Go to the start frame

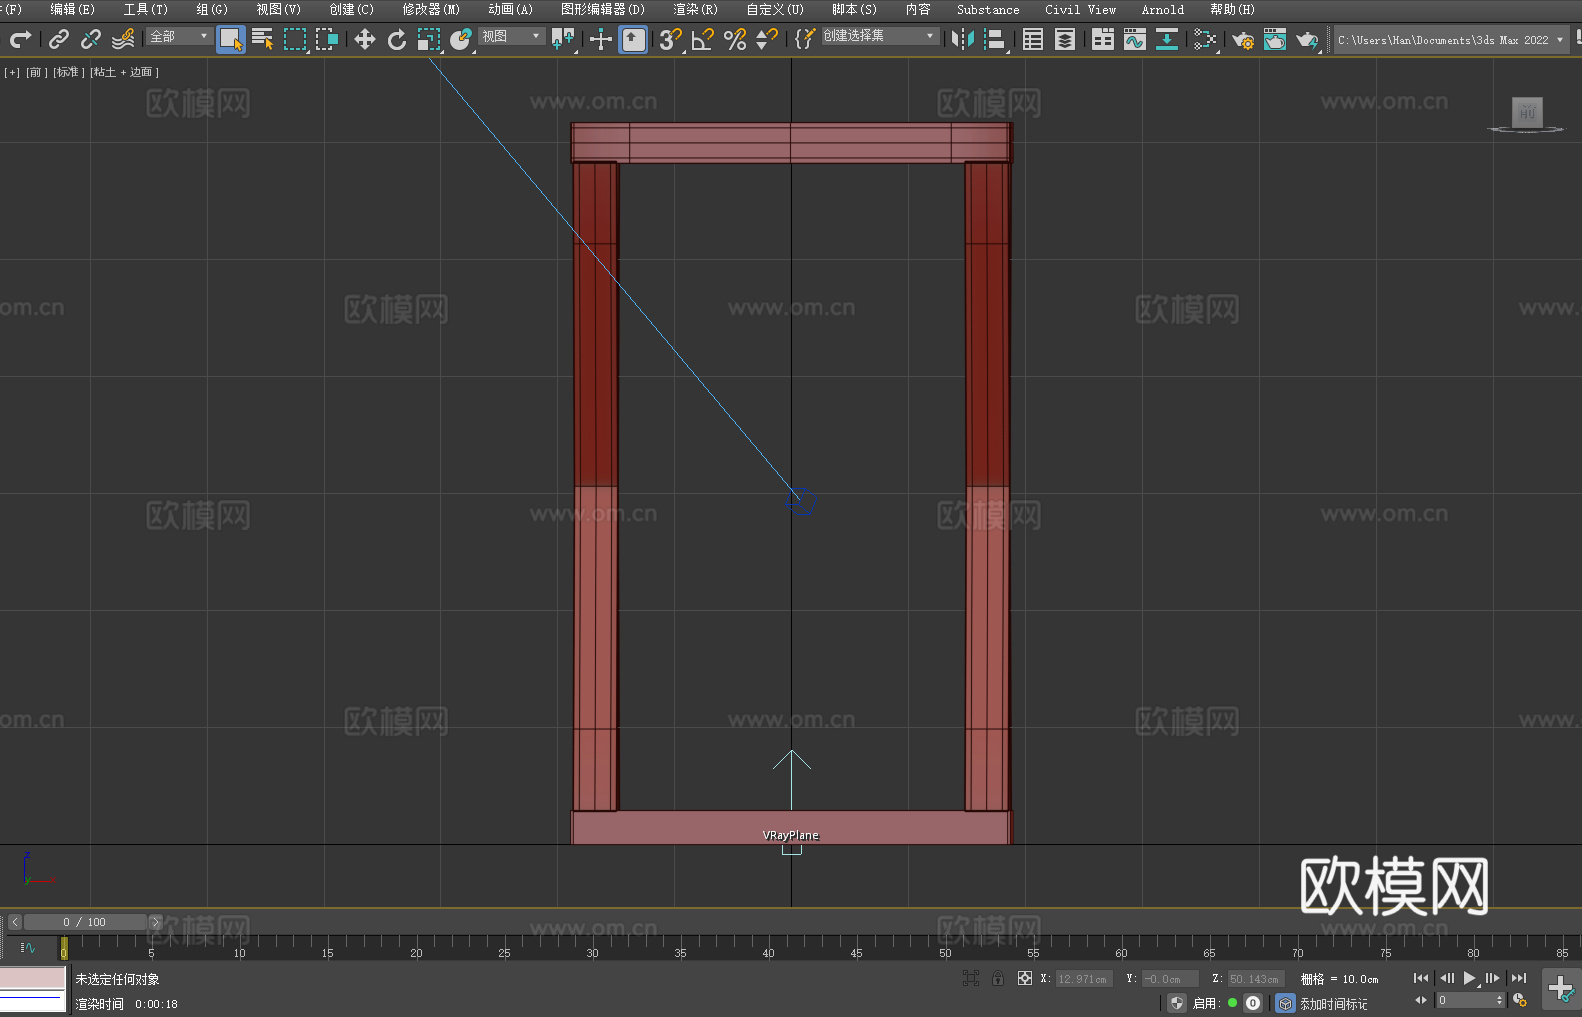point(1420,978)
